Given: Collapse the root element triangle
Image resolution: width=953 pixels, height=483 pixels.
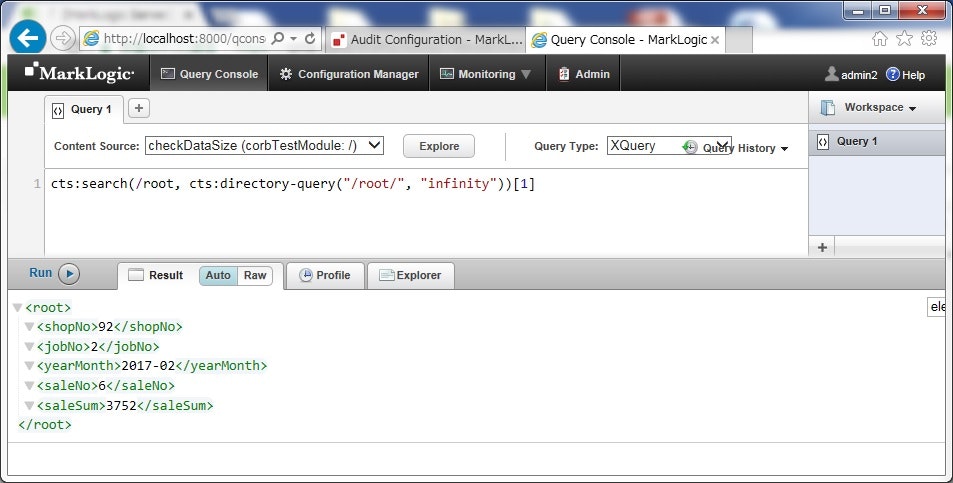Looking at the screenshot, I should tap(18, 307).
